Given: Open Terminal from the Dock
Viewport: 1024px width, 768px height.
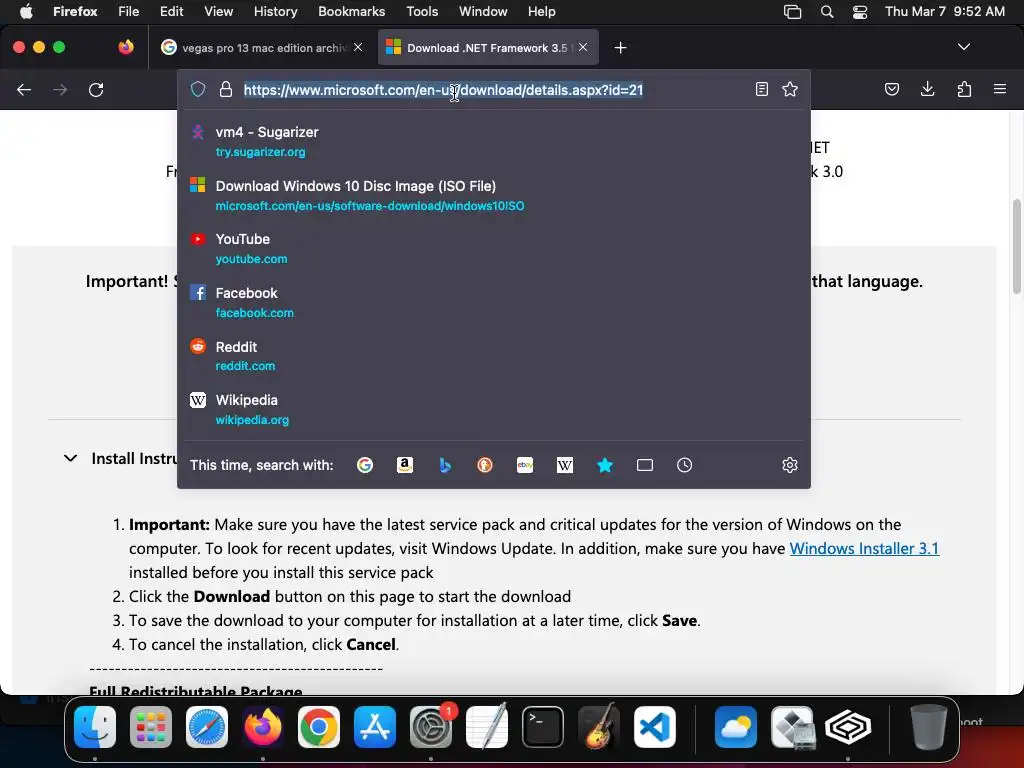Looking at the screenshot, I should [x=543, y=727].
